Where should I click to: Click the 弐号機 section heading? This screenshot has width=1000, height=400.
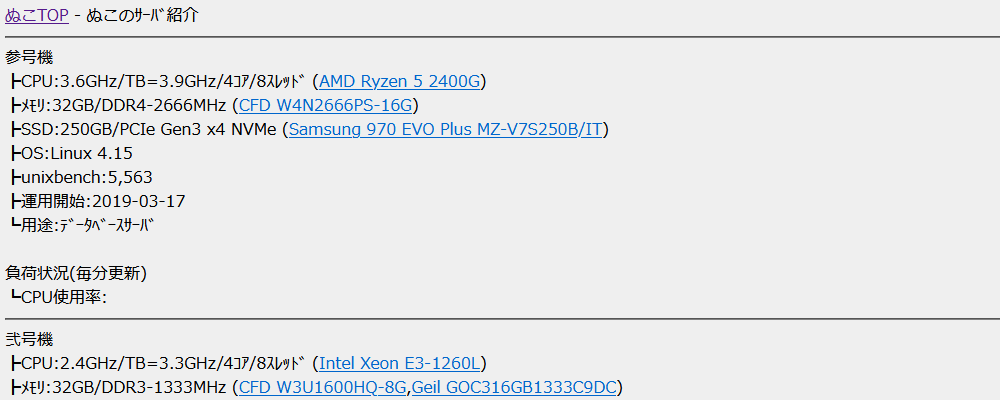tap(30, 340)
